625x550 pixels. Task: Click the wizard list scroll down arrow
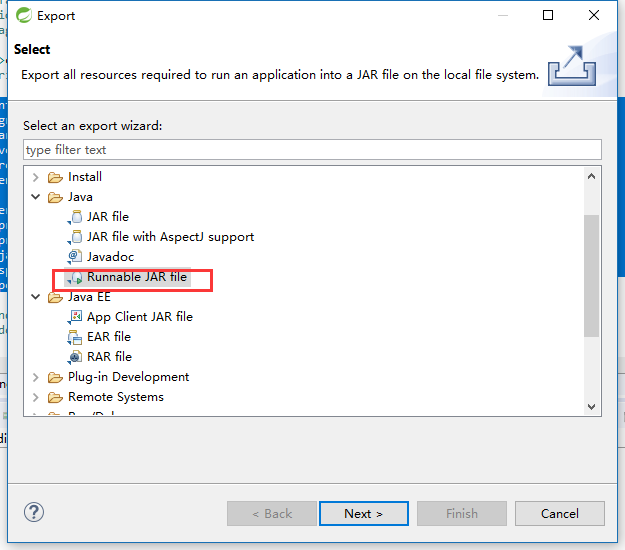point(592,407)
